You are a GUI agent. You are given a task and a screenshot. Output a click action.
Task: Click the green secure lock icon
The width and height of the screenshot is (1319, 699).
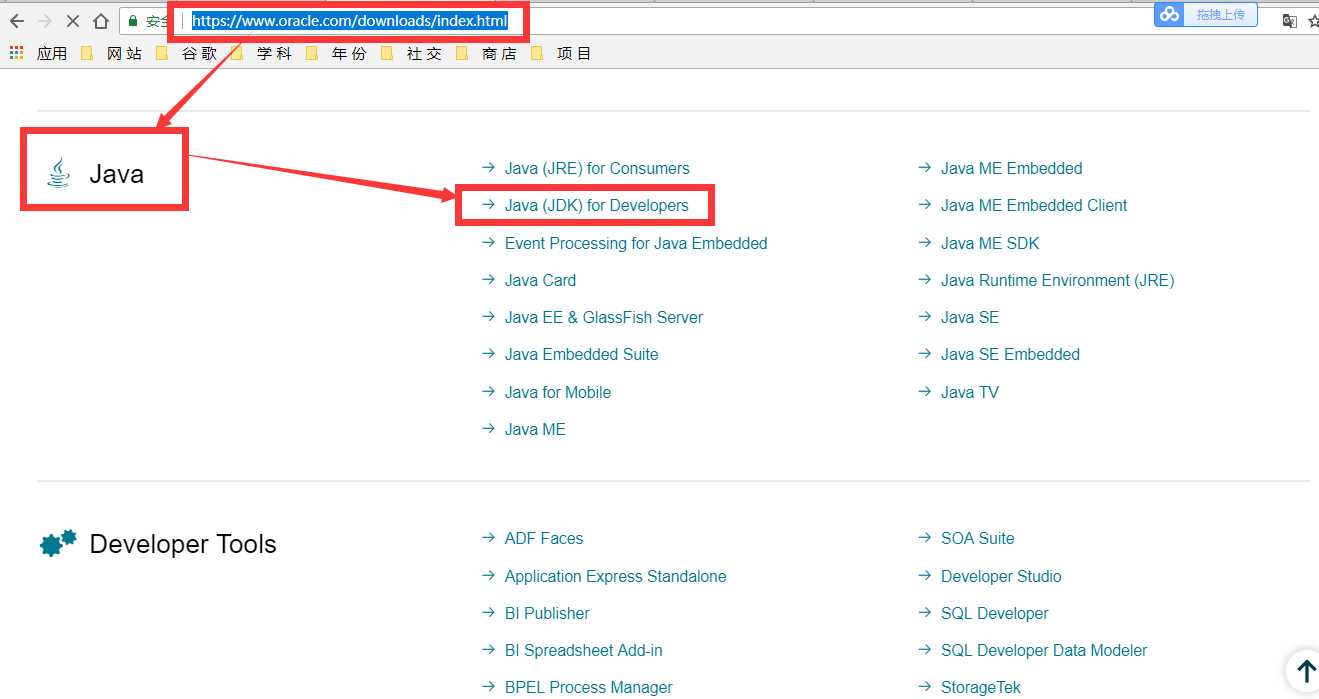[133, 21]
